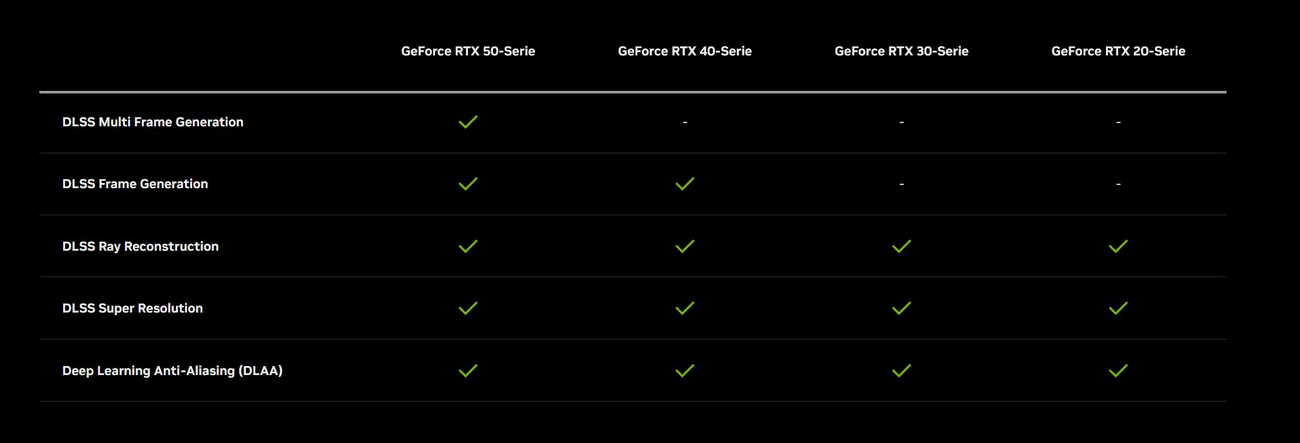Select the GeForce RTX 20-Serie column header

pyautogui.click(x=1118, y=51)
